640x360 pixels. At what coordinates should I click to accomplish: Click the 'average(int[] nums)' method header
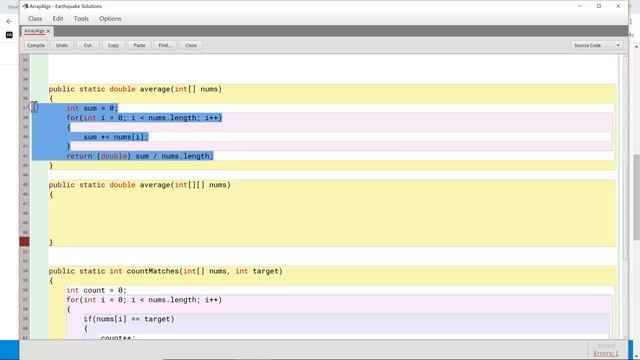point(135,89)
